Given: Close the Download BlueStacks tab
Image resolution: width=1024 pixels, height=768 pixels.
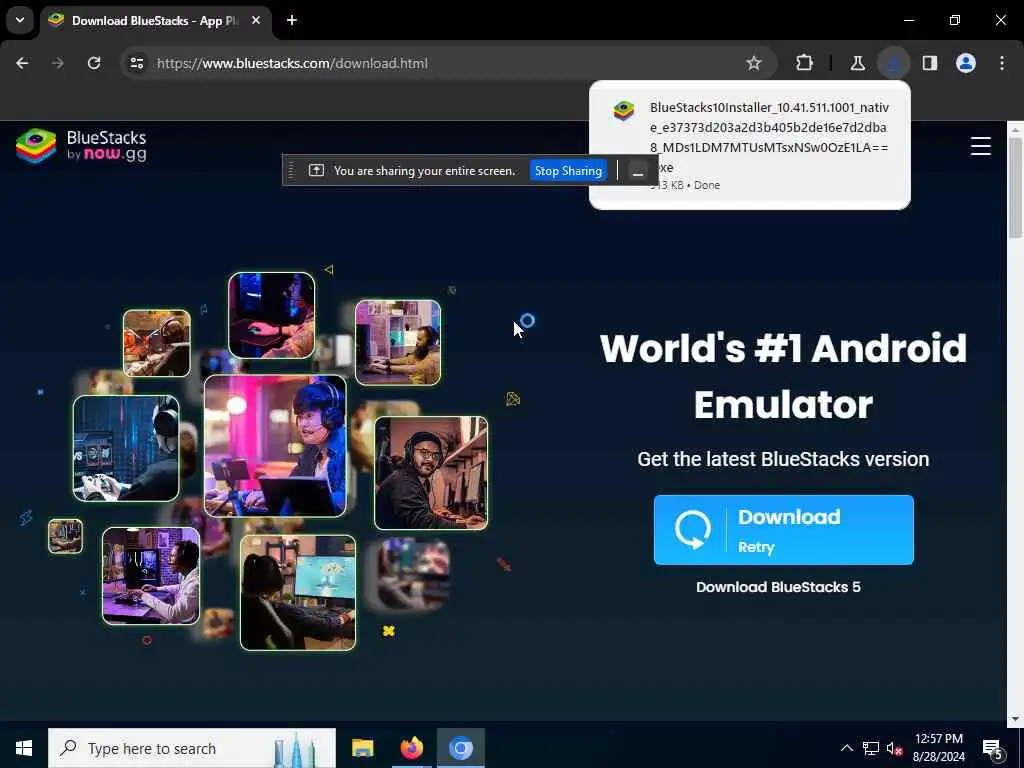Looking at the screenshot, I should 256,21.
